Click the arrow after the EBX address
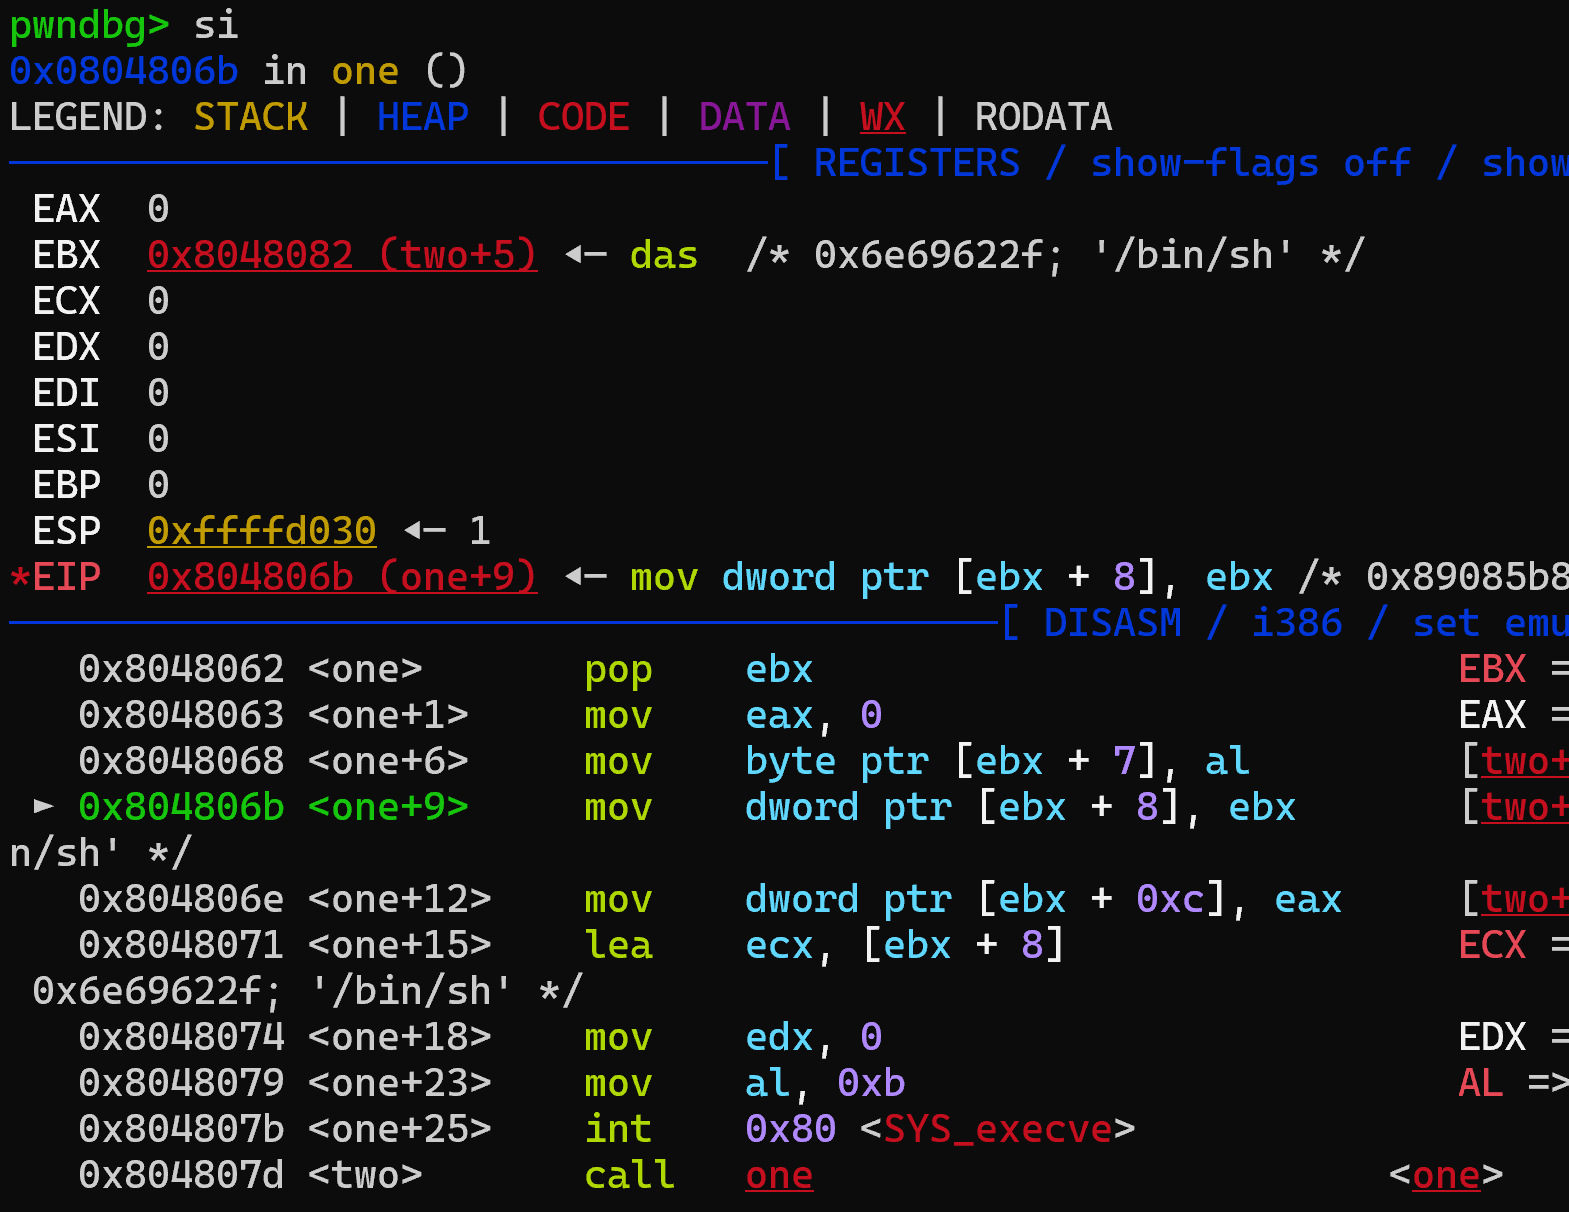 coord(585,255)
